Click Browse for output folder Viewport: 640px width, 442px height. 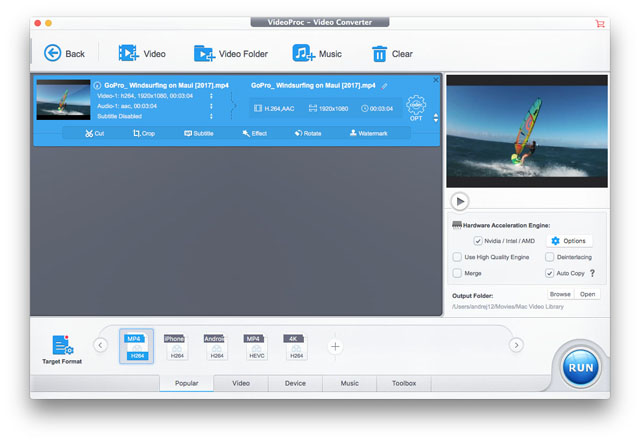[x=560, y=294]
